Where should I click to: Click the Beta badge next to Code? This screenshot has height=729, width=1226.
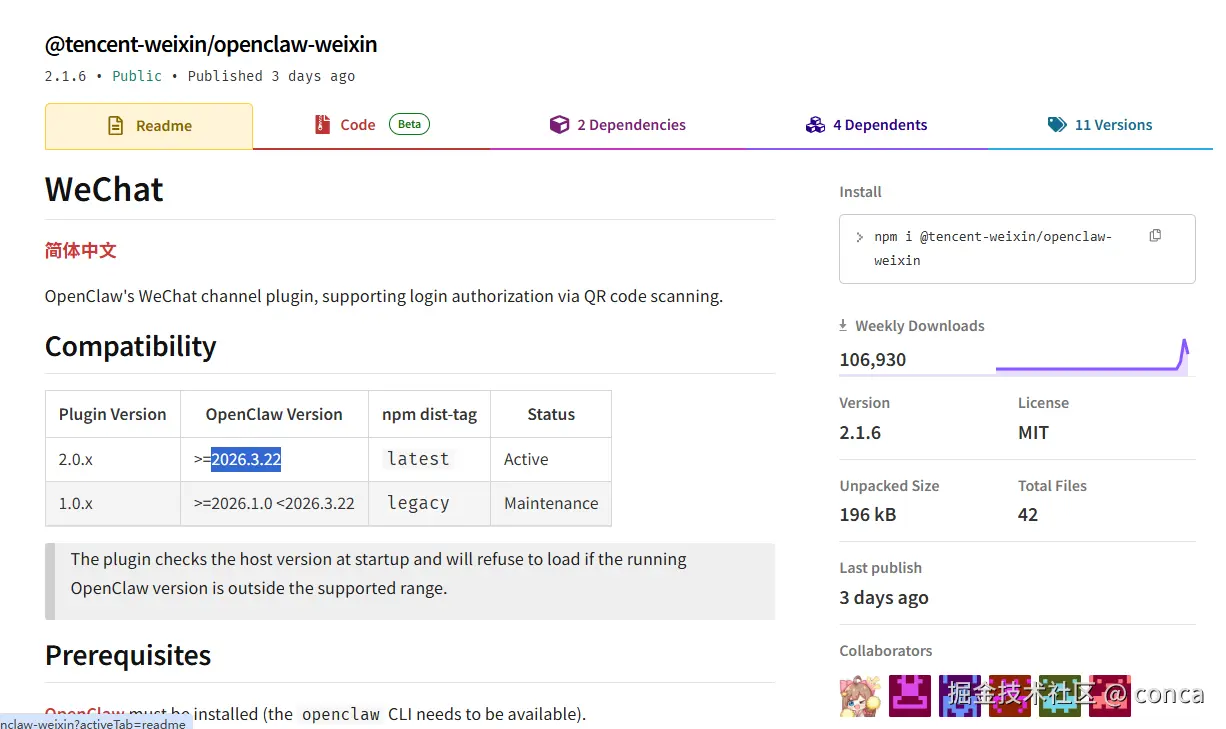click(409, 124)
